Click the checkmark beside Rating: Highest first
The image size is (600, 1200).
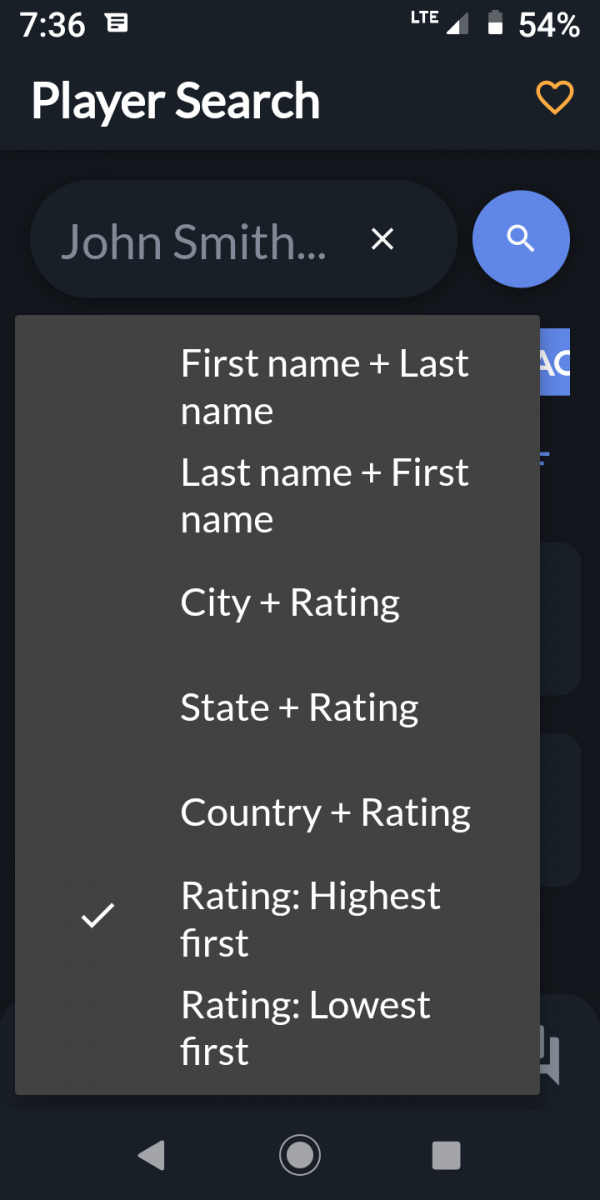pos(98,915)
